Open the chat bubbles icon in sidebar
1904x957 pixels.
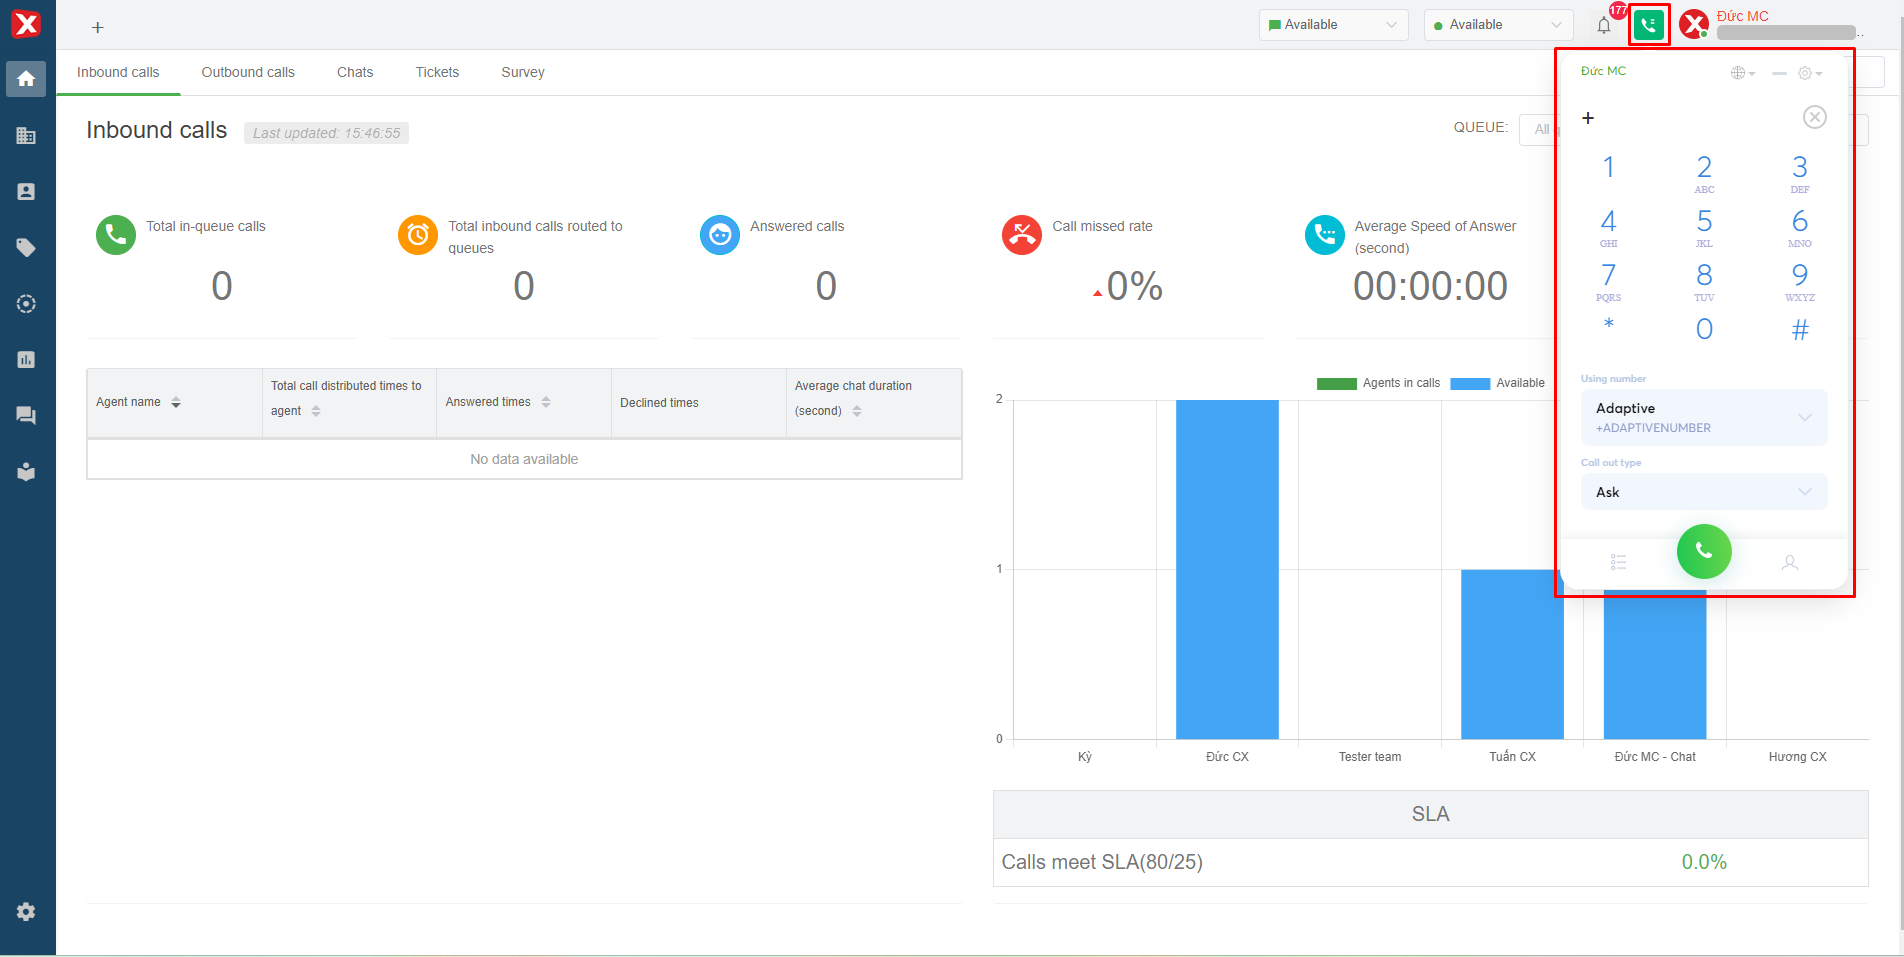coord(26,415)
